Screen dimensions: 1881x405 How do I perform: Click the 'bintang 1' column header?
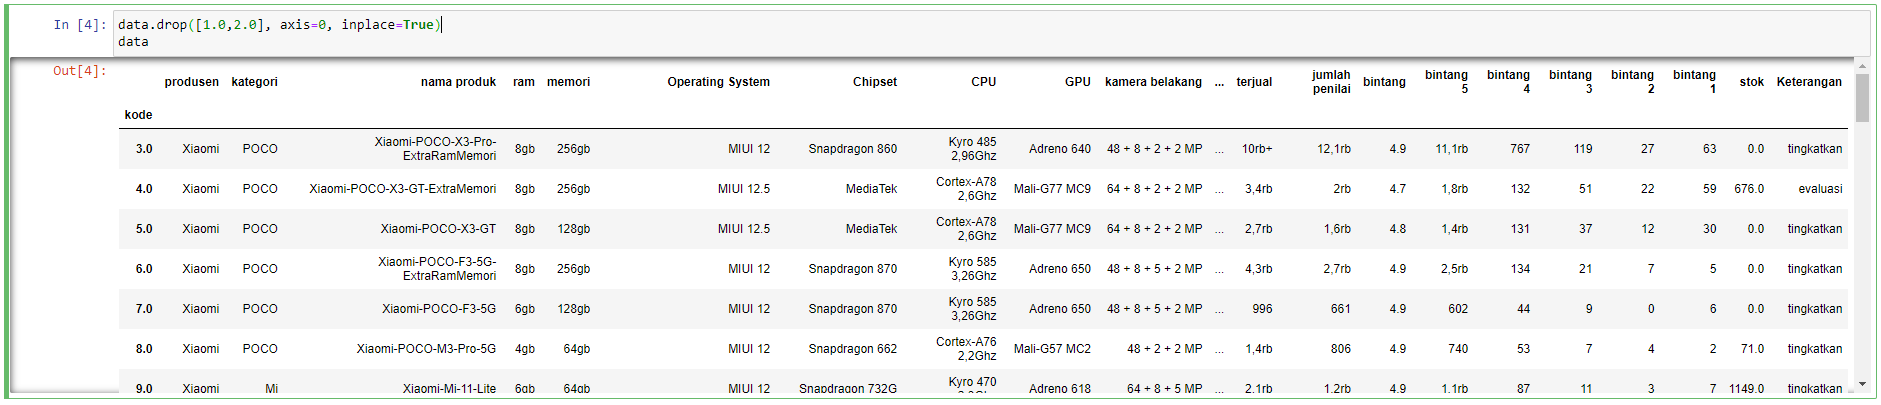tap(1694, 82)
